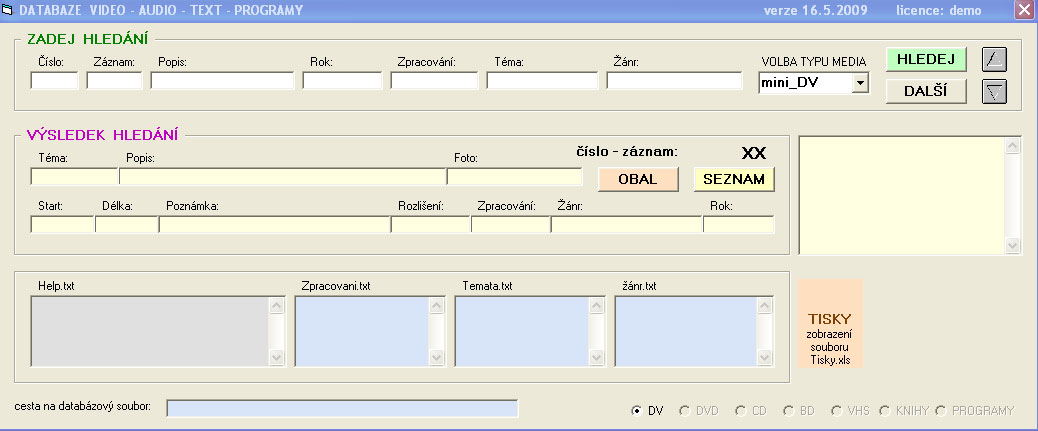Click the result Popis field
Screen dimensions: 1038x431
coord(283,177)
